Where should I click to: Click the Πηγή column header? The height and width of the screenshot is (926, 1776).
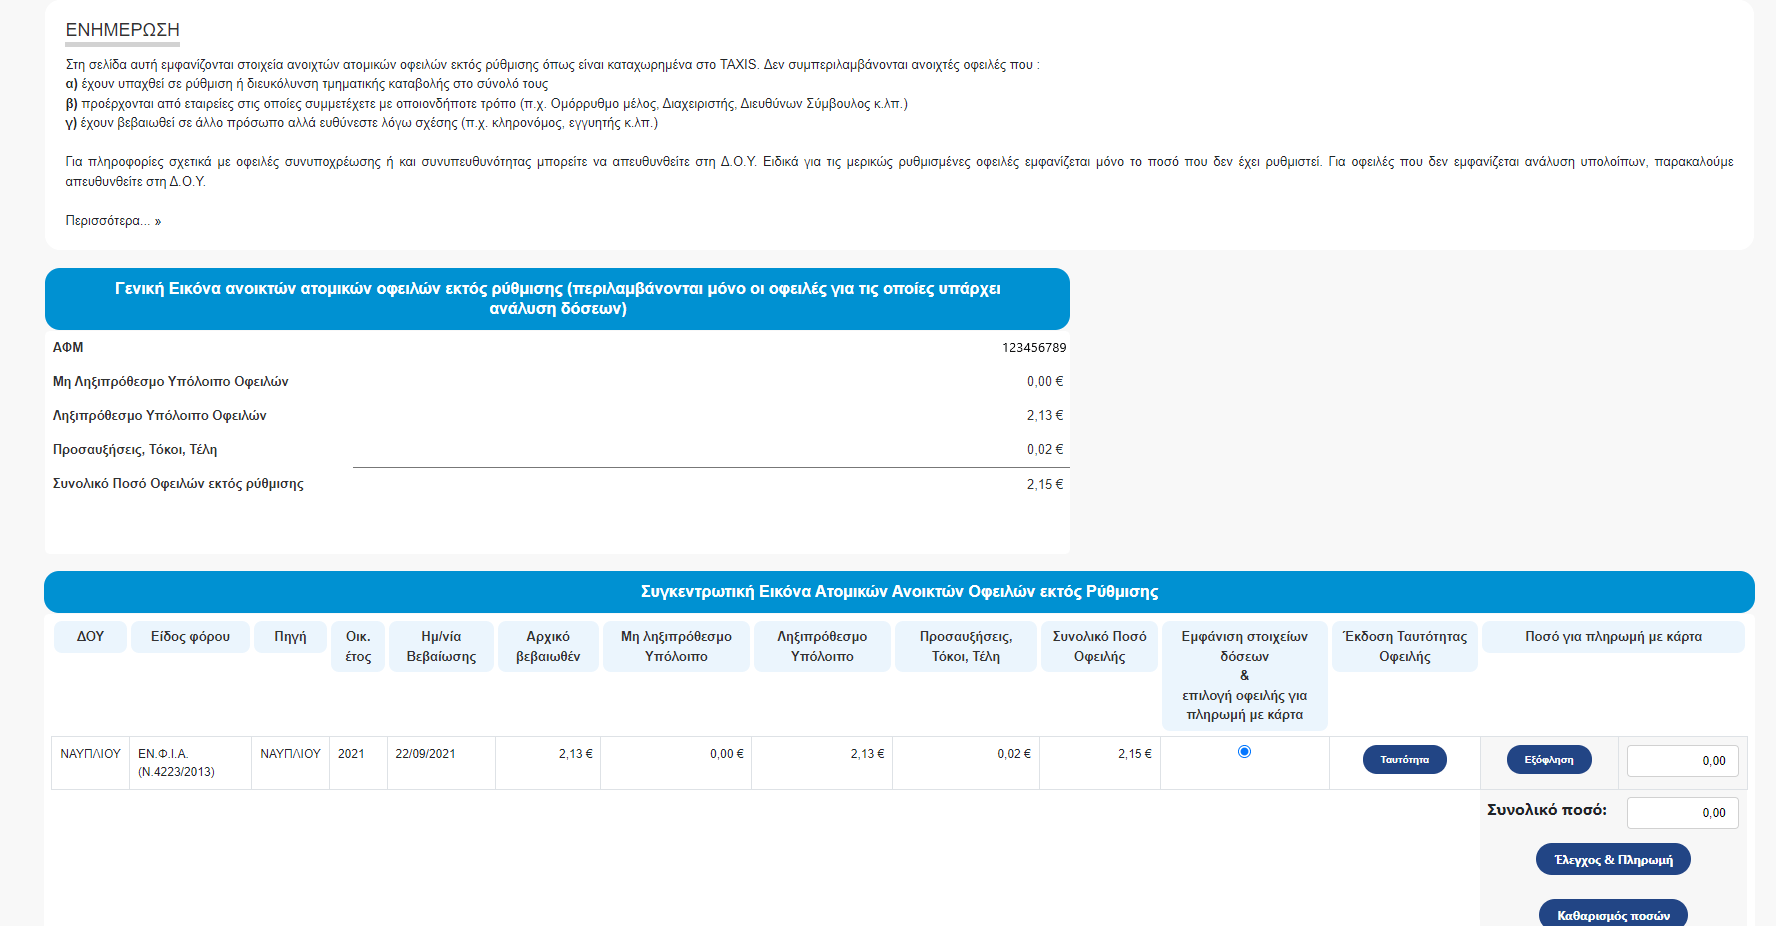tap(290, 637)
